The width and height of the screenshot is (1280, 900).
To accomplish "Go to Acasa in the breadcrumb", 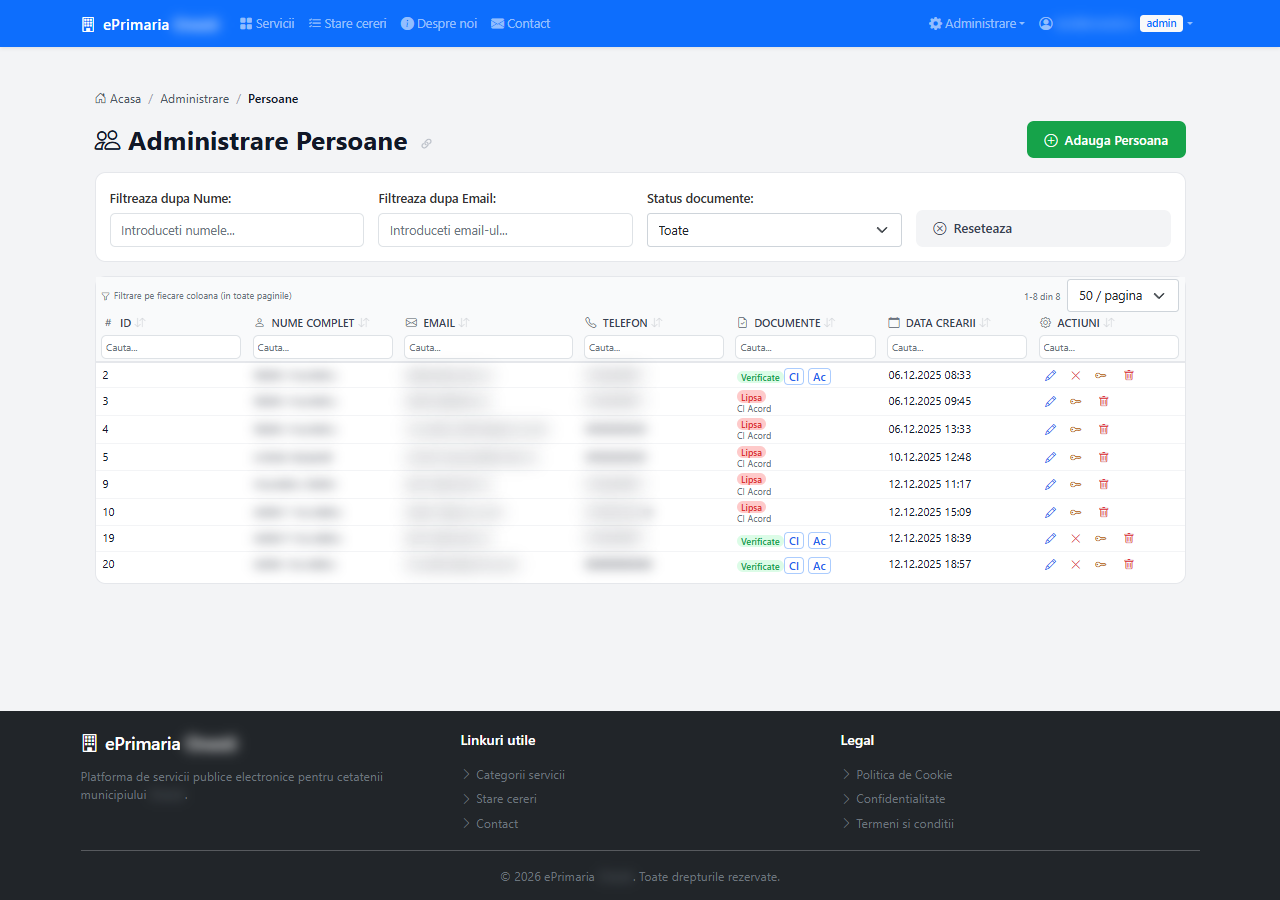I will coord(118,99).
